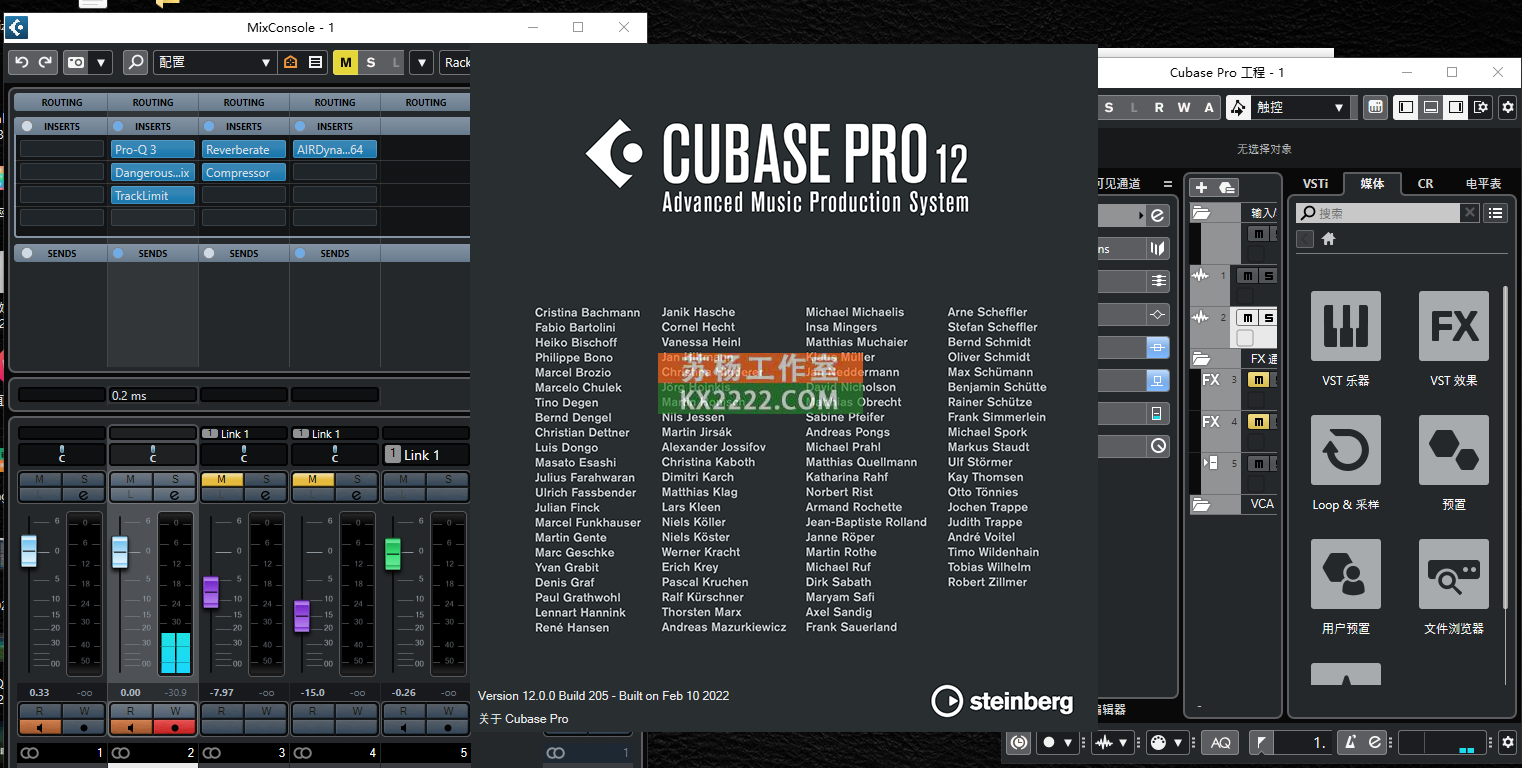Toggle sends bypass dot on first channel
Image resolution: width=1522 pixels, height=768 pixels.
tap(27, 253)
